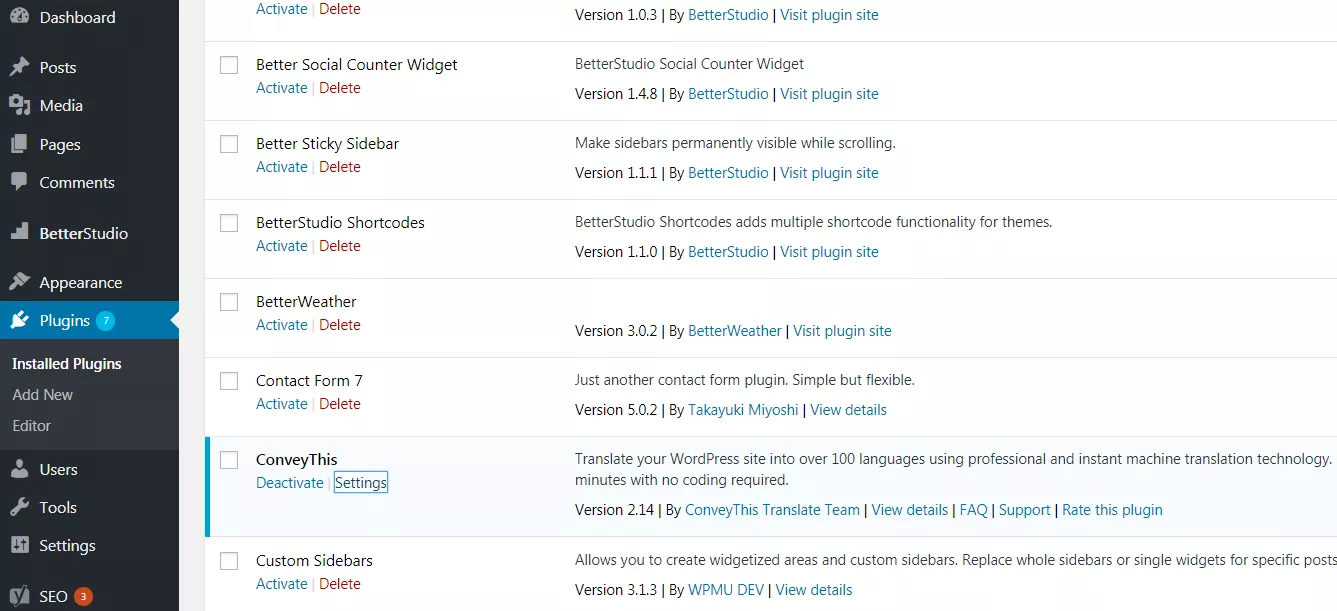Click the Comments speech bubble icon
1337x611 pixels.
point(19,182)
